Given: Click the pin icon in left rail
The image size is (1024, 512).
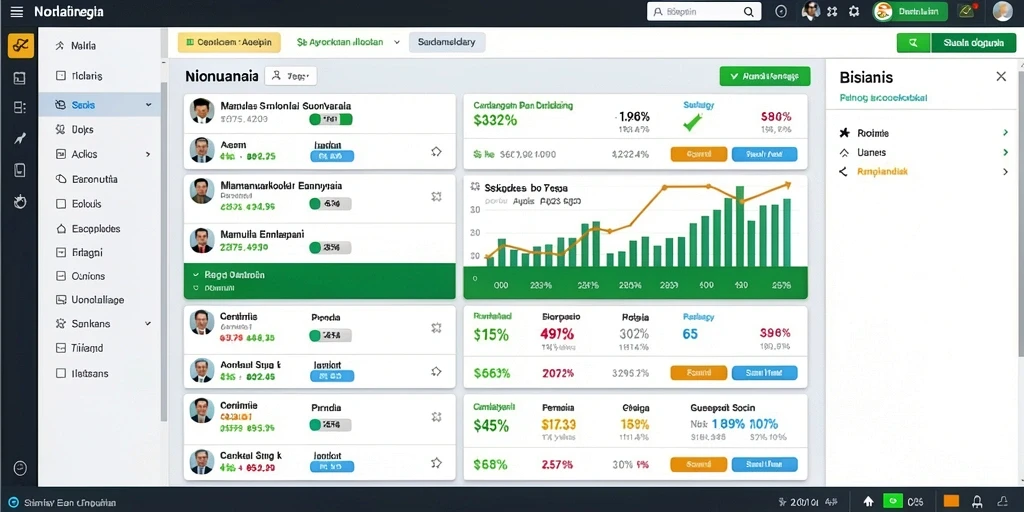Looking at the screenshot, I should click(x=20, y=138).
